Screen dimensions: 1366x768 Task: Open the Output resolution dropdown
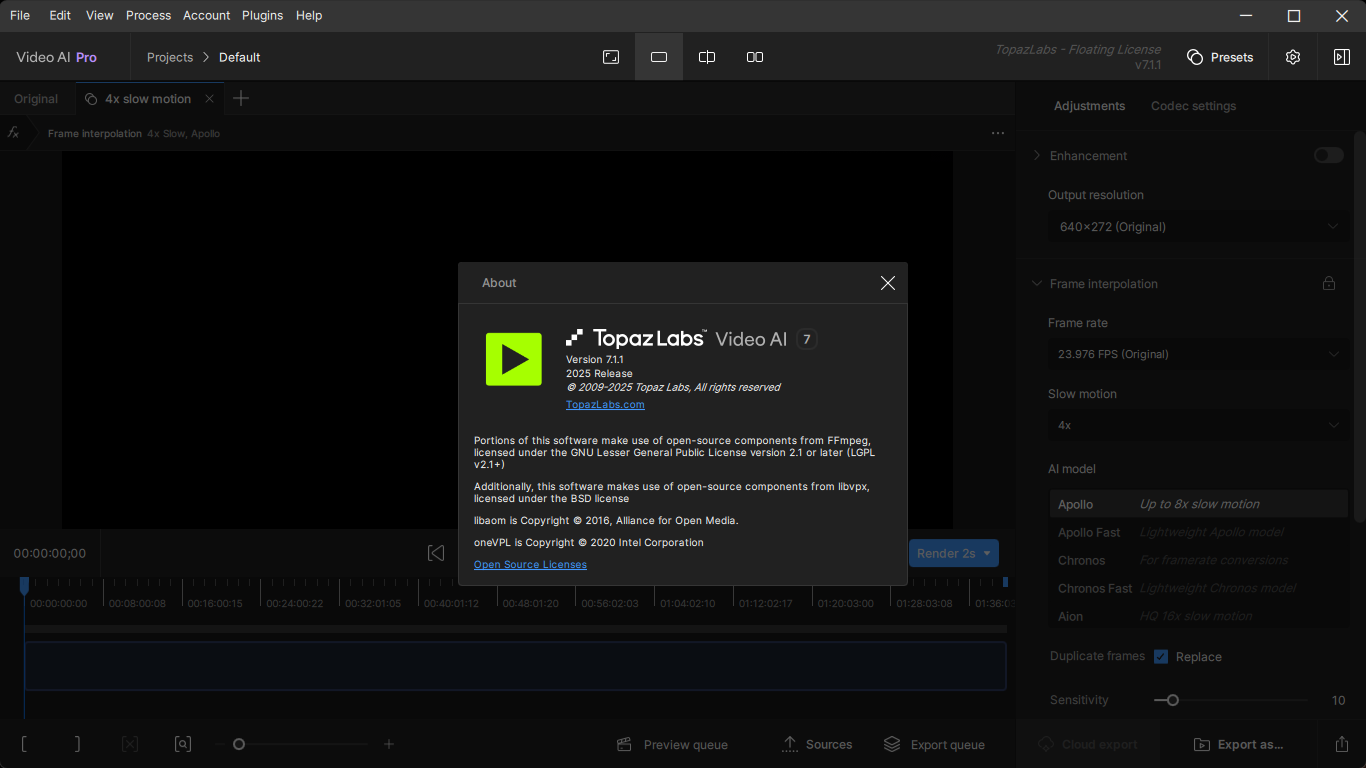point(1197,227)
